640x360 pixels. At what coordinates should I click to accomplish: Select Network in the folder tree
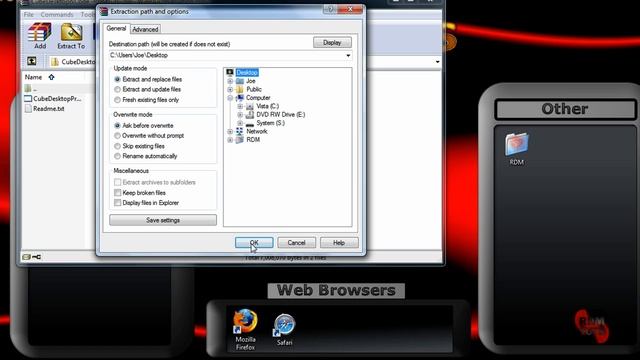coord(256,131)
